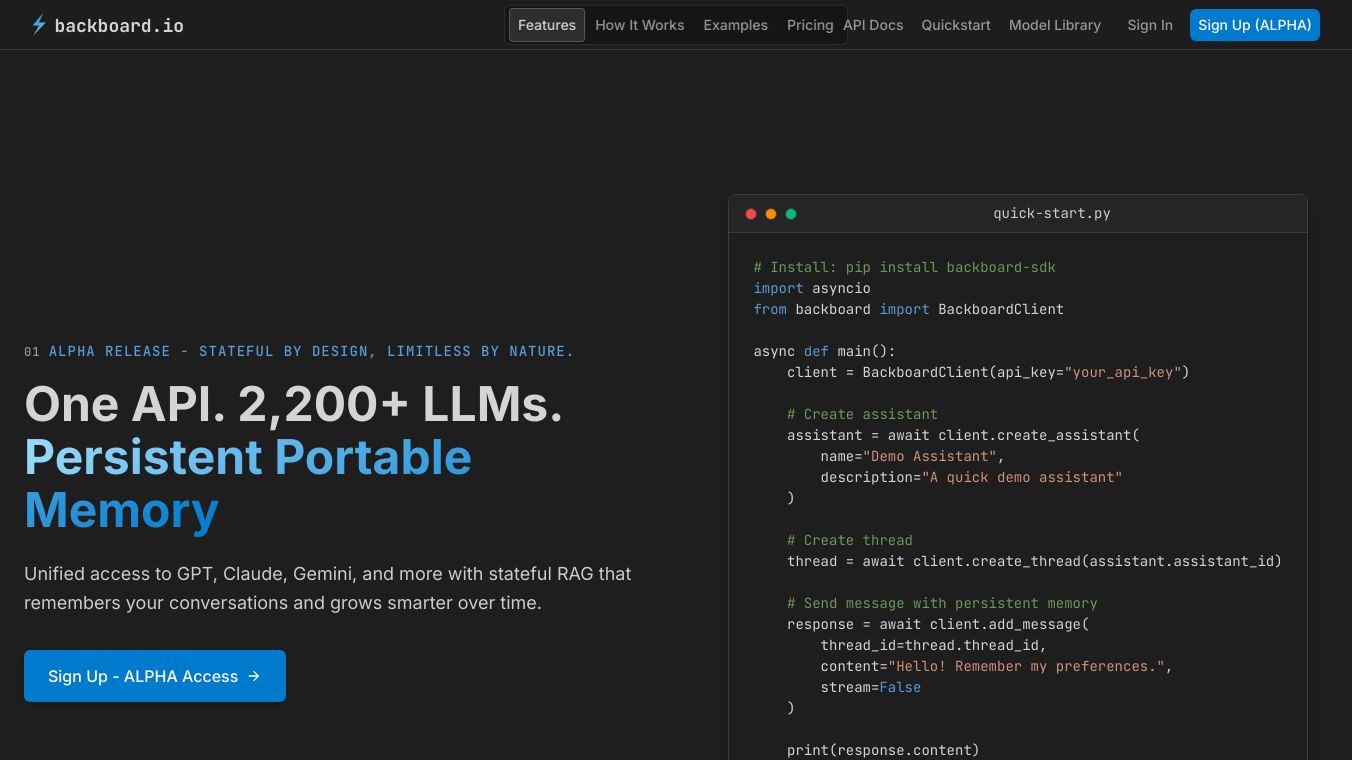
Task: Click the Sign In link
Action: [x=1149, y=25]
